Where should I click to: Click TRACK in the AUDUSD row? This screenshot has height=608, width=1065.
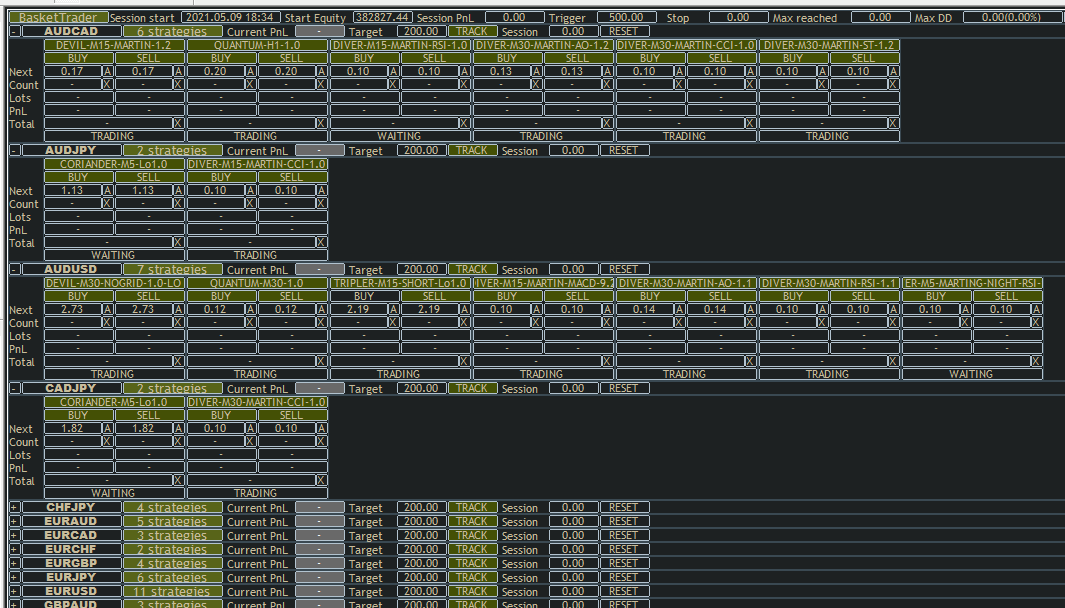tap(472, 269)
